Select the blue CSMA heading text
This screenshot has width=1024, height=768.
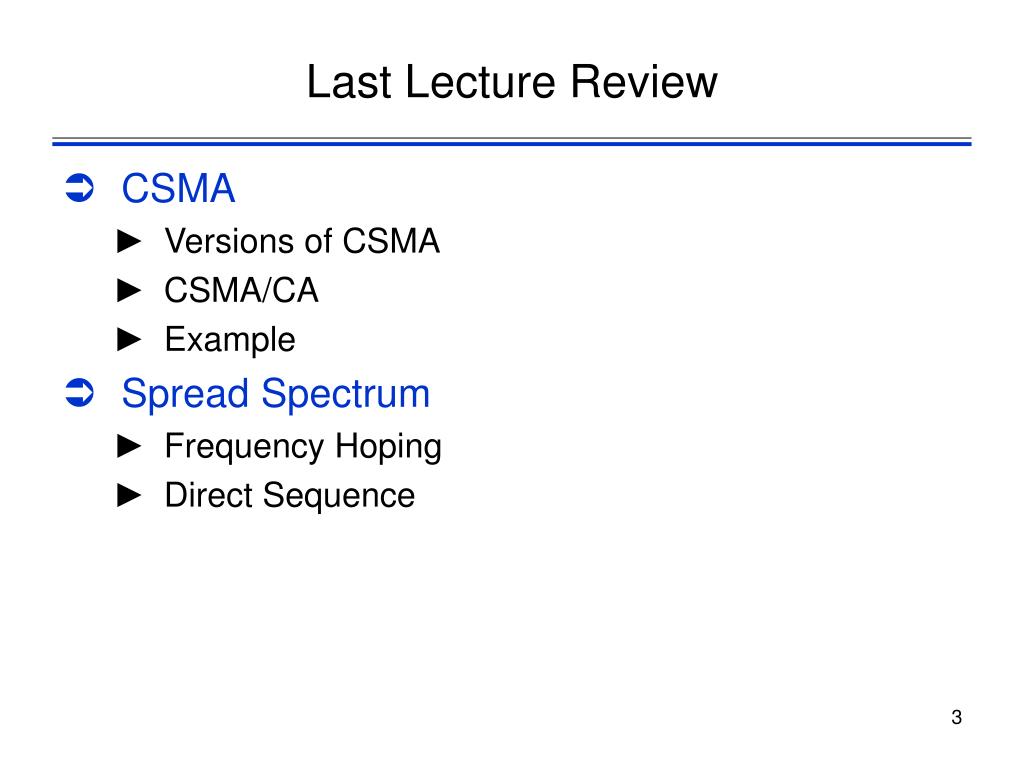point(178,188)
